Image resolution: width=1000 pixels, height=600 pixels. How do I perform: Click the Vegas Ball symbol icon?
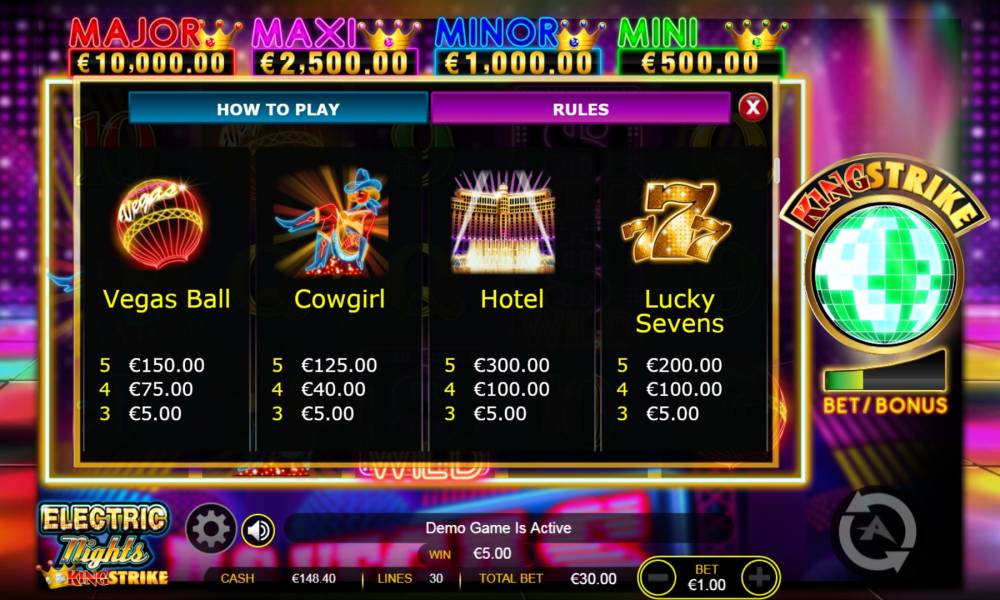tap(161, 223)
